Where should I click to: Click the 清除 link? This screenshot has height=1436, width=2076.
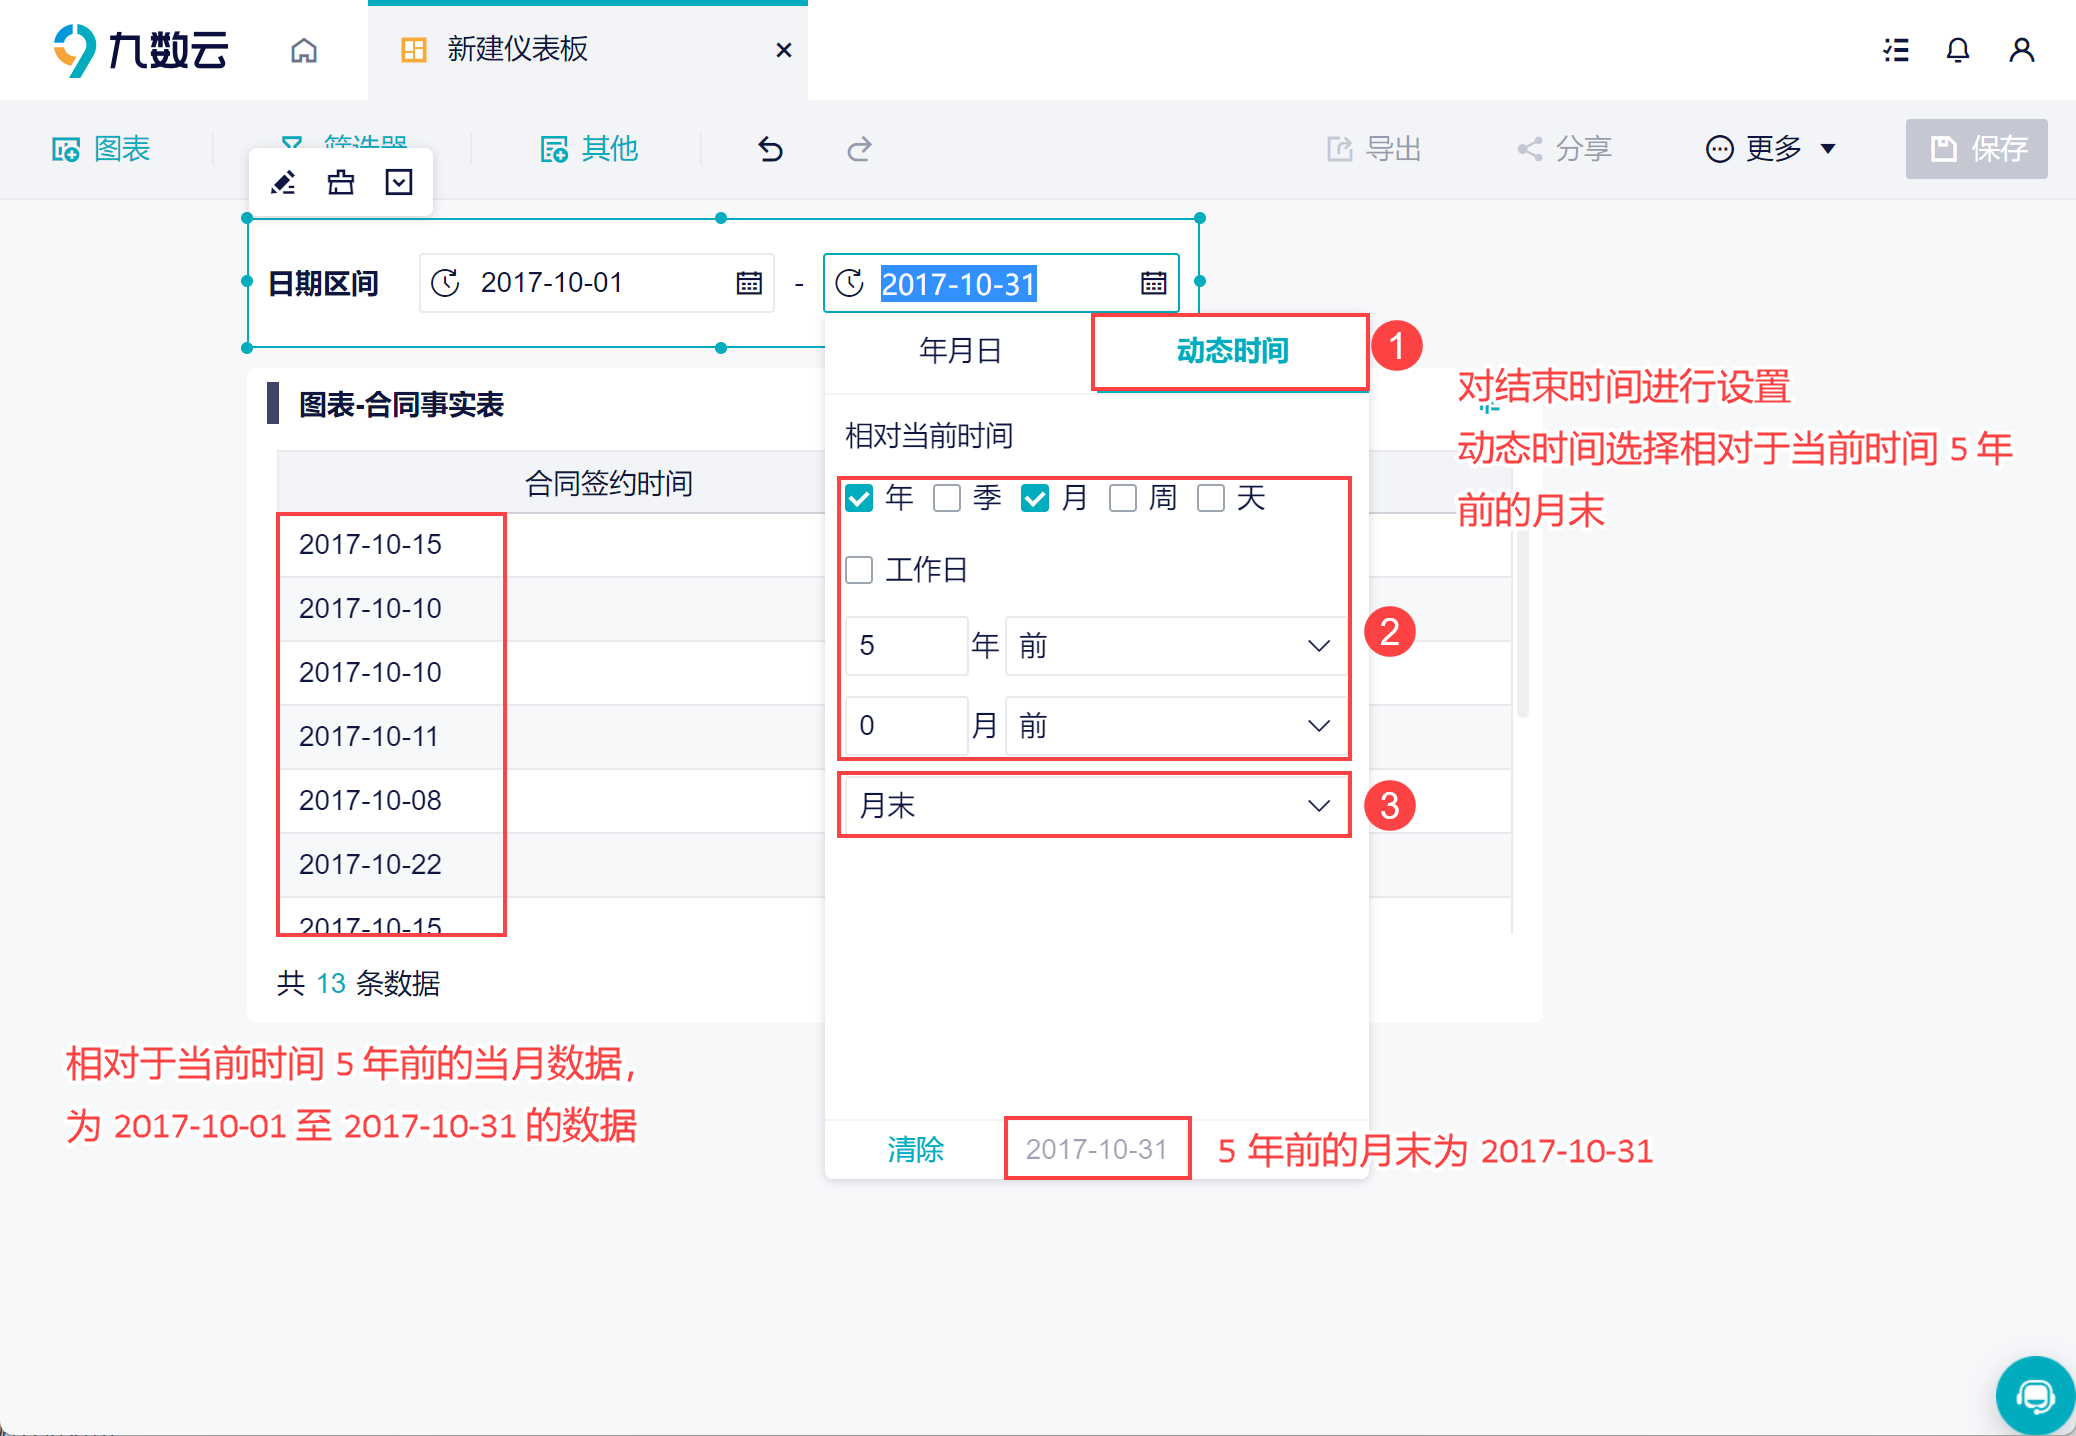(x=915, y=1149)
